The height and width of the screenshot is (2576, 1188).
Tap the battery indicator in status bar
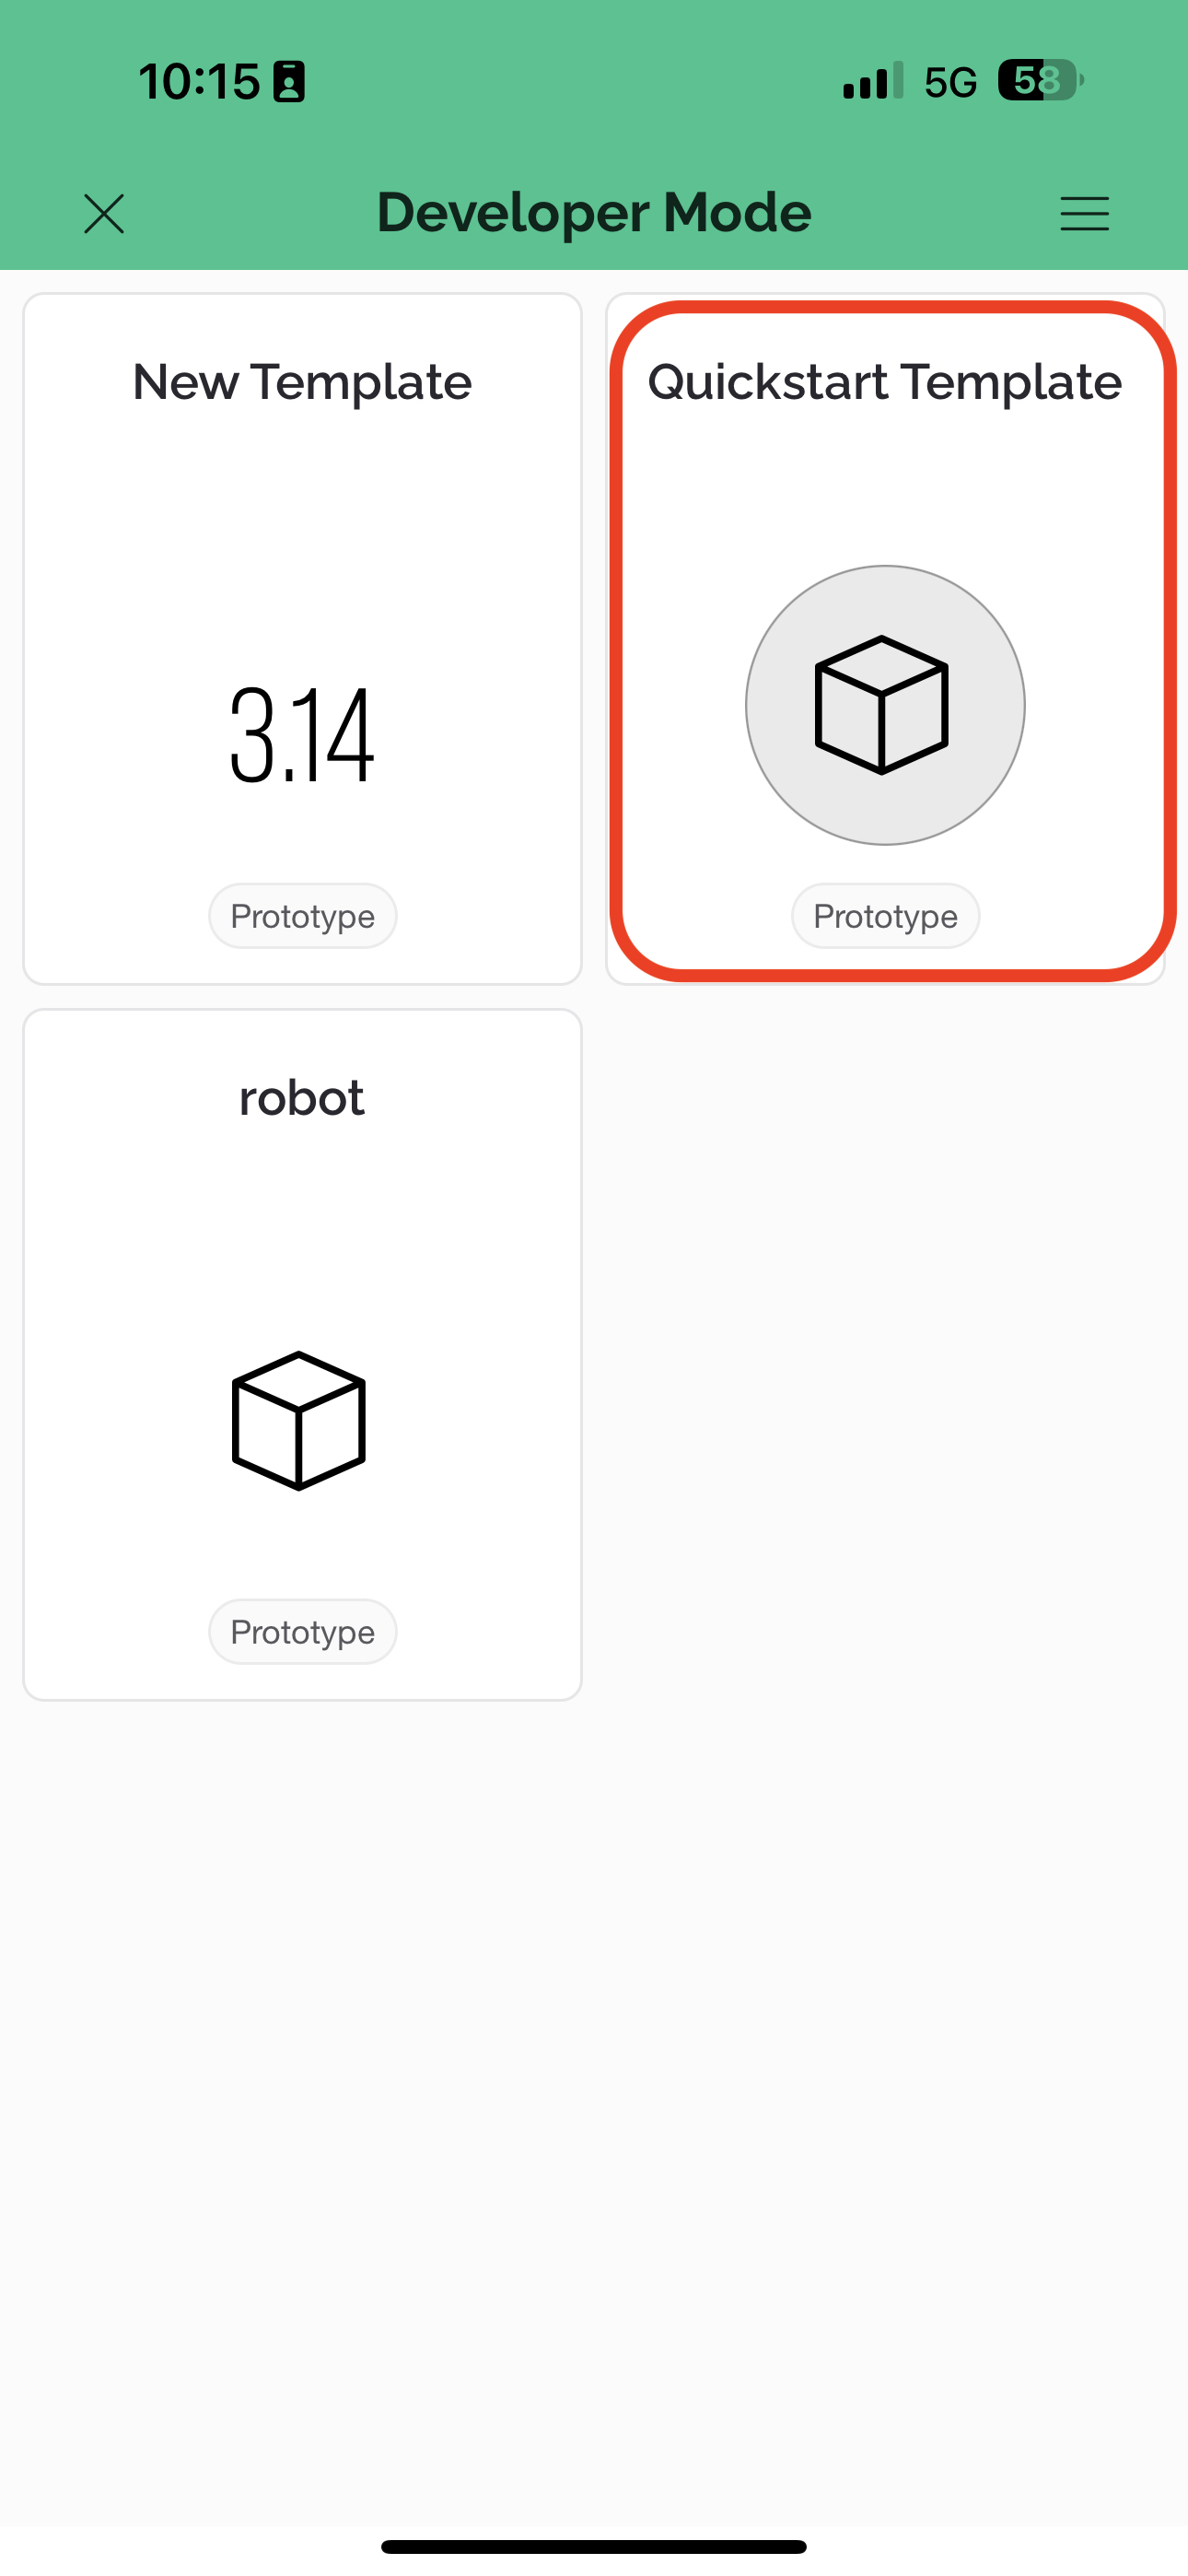(1041, 80)
